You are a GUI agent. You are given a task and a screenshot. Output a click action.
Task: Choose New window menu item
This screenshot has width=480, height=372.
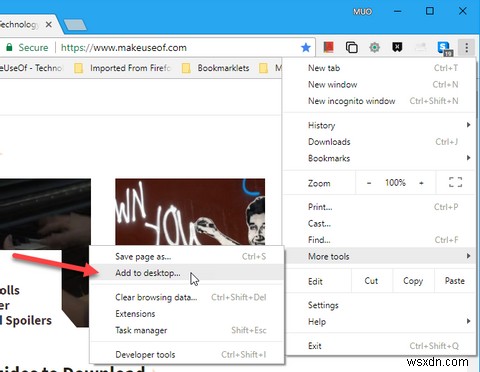click(x=379, y=84)
